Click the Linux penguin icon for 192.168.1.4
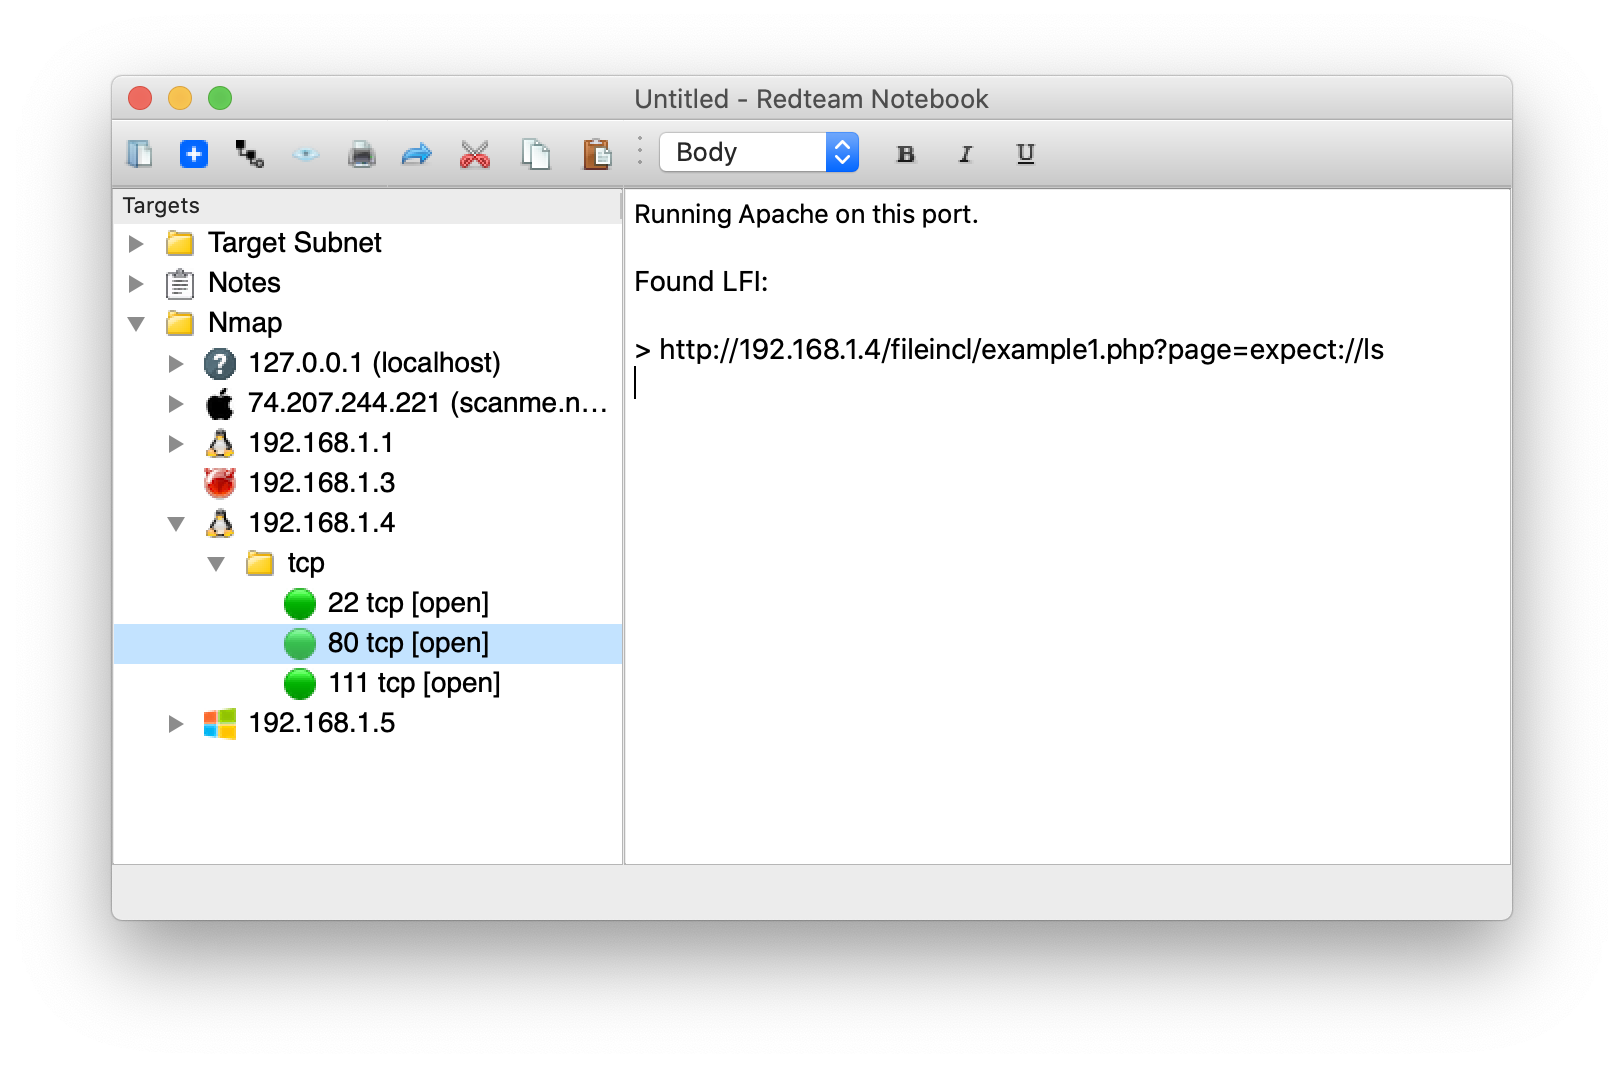Viewport: 1624px width, 1068px height. pos(220,523)
